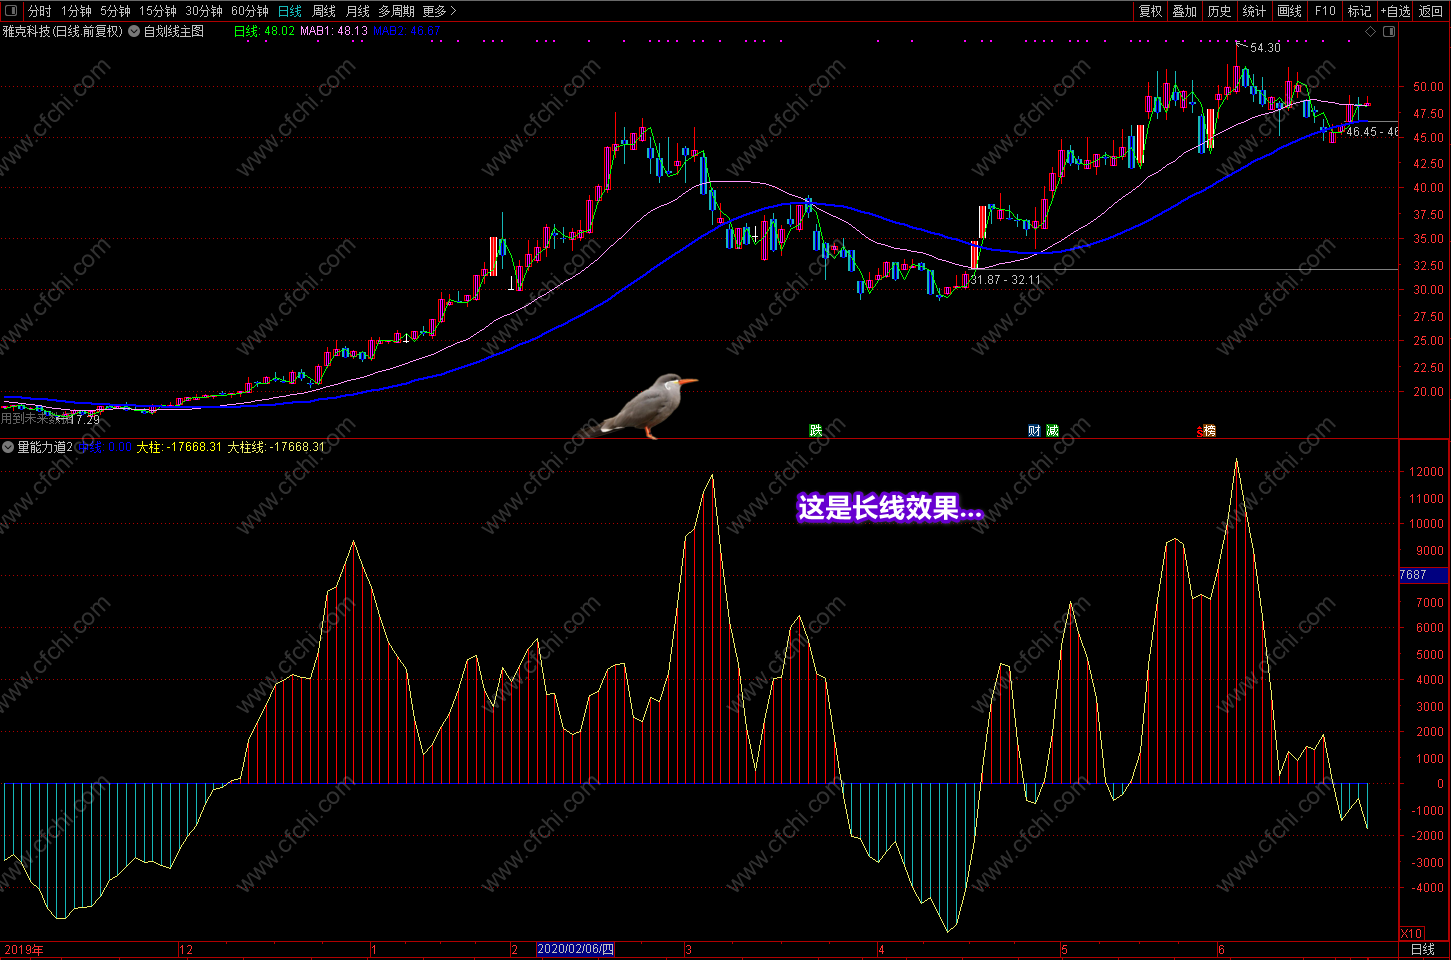Click the 日线 label at bottom-right corner
The height and width of the screenshot is (960, 1451).
pyautogui.click(x=1422, y=949)
